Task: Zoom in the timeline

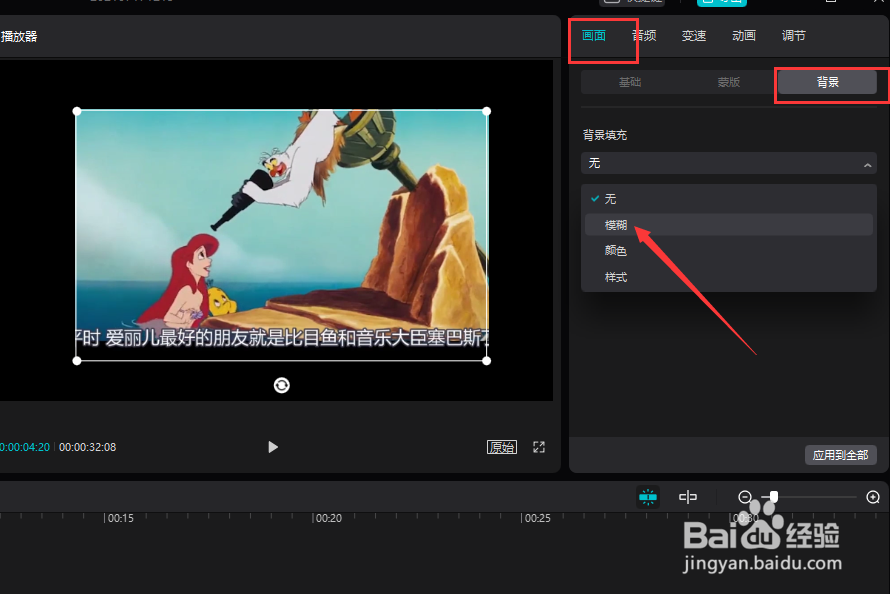Action: pos(873,498)
